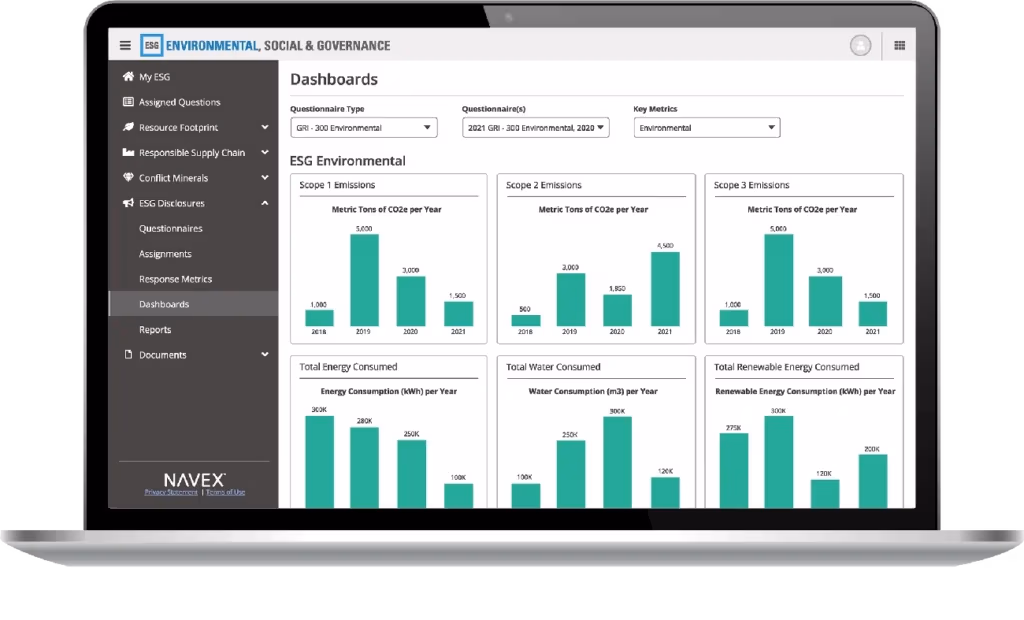This screenshot has width=1024, height=620.
Task: Click the Scope 1 Emissions card title
Action: pyautogui.click(x=337, y=185)
